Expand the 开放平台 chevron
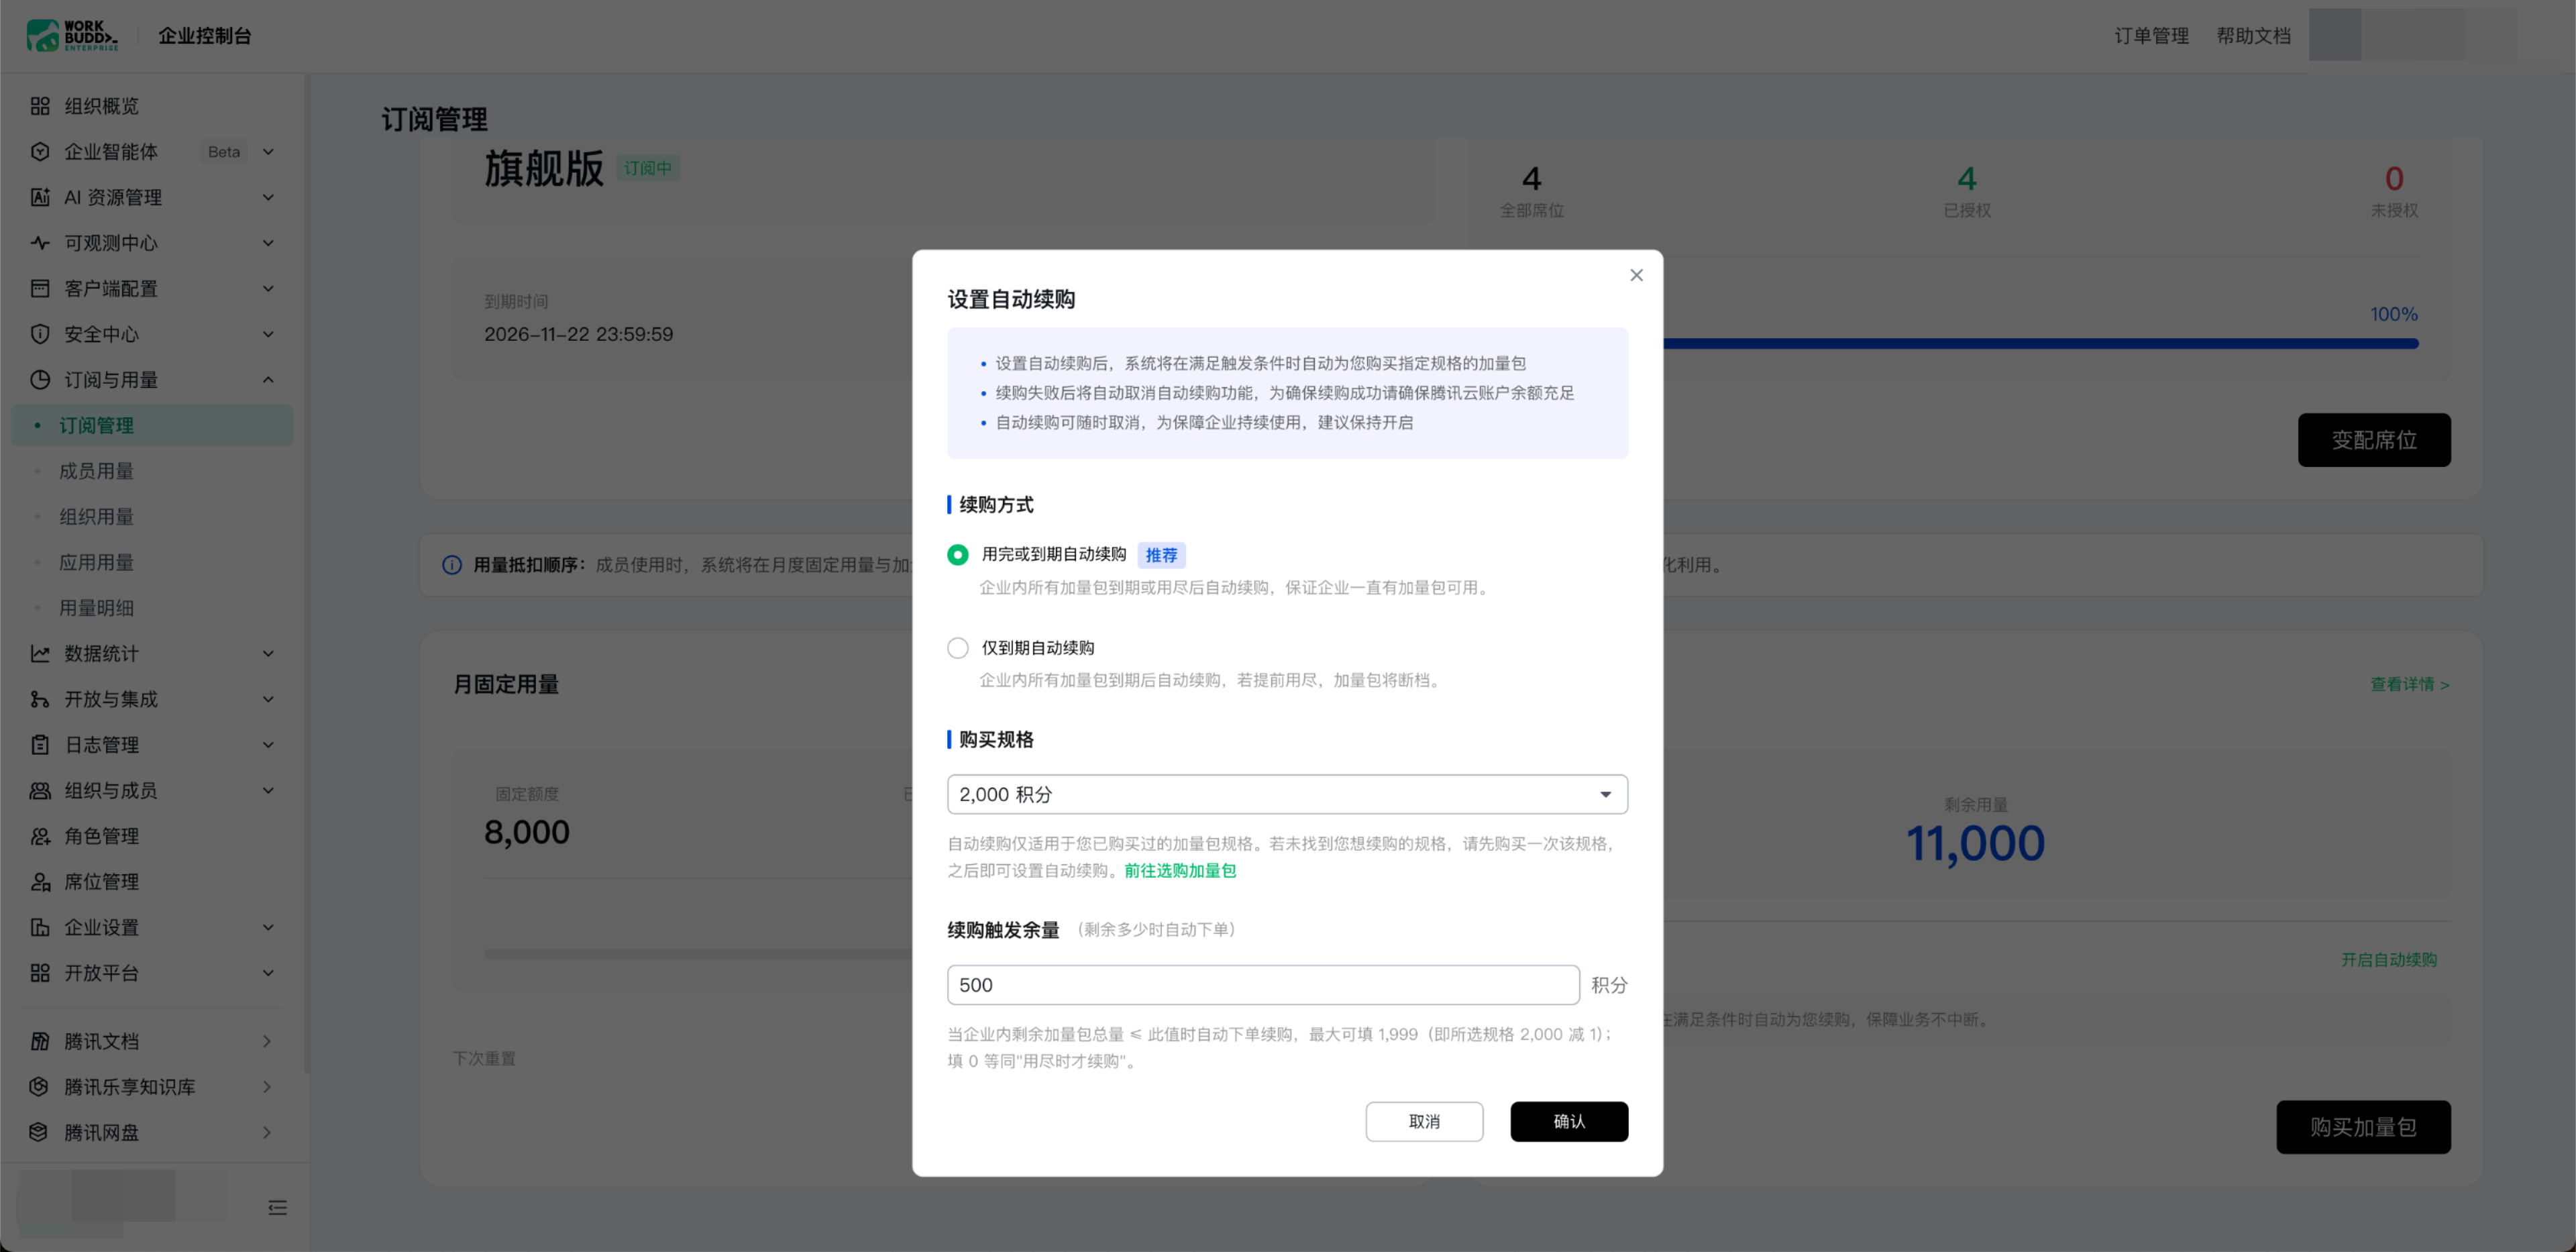 pyautogui.click(x=268, y=973)
